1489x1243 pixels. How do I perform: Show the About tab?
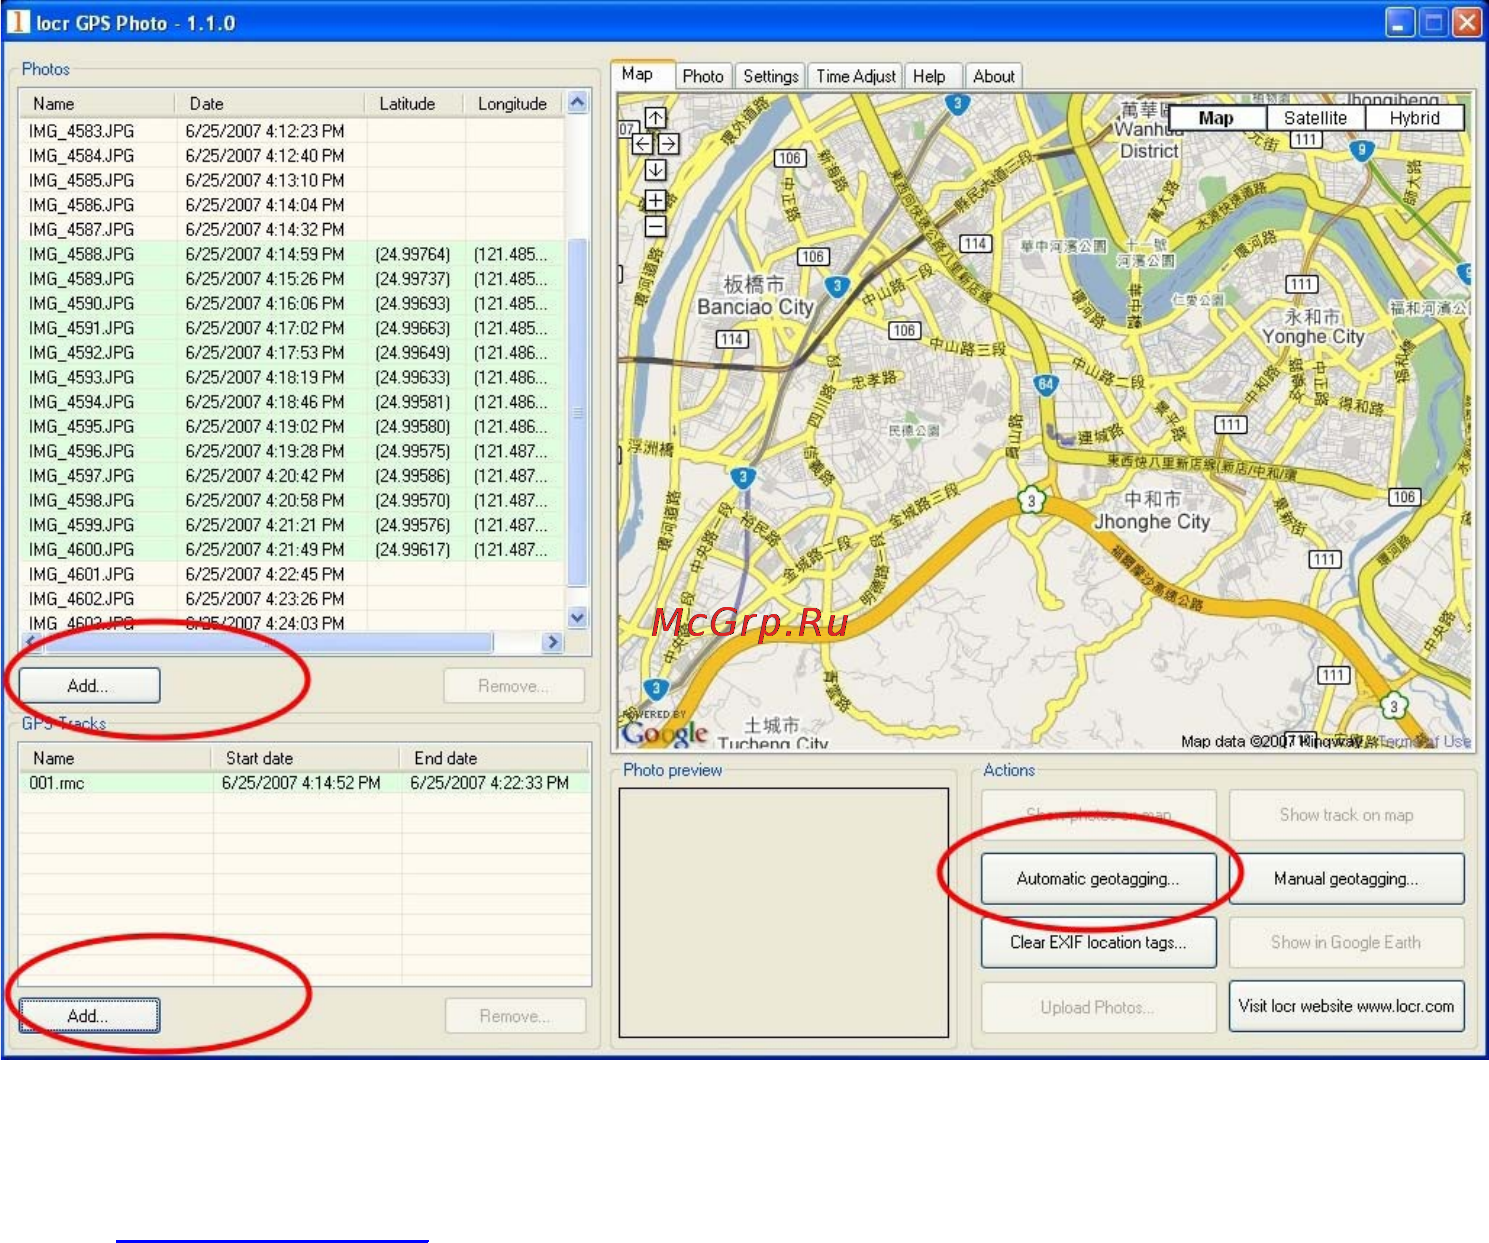[994, 76]
